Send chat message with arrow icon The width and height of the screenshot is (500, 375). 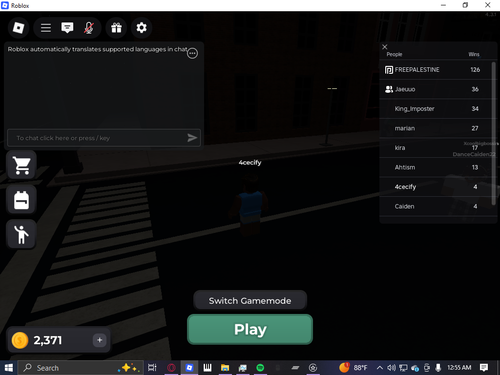click(192, 138)
